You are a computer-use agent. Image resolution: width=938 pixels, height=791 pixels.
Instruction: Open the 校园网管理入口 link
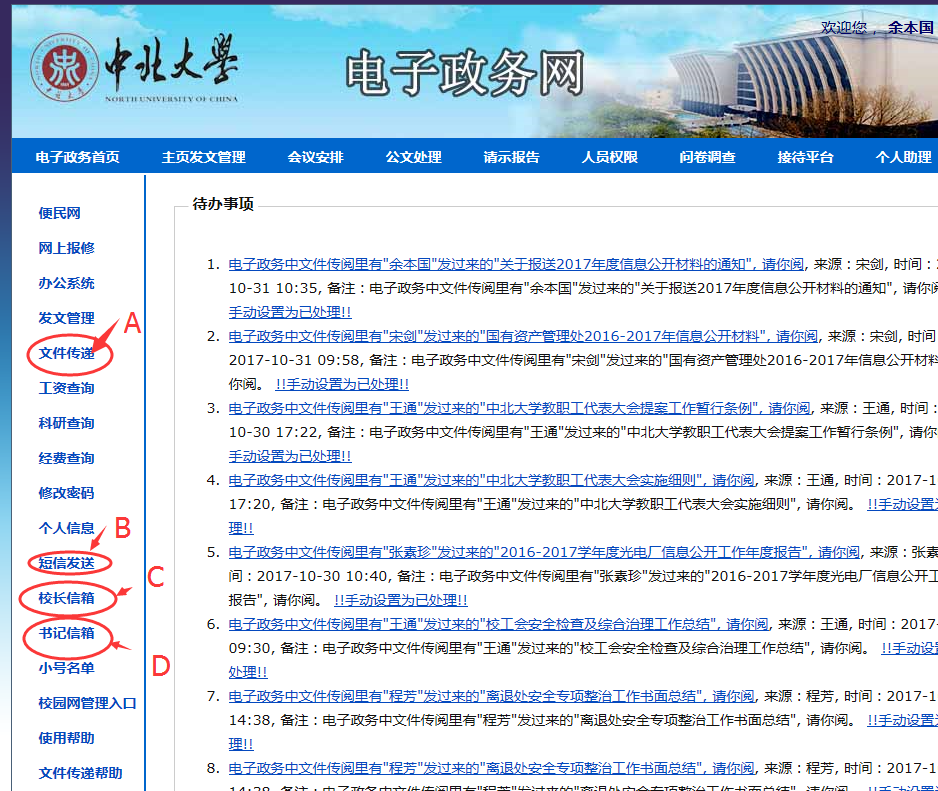tap(87, 703)
